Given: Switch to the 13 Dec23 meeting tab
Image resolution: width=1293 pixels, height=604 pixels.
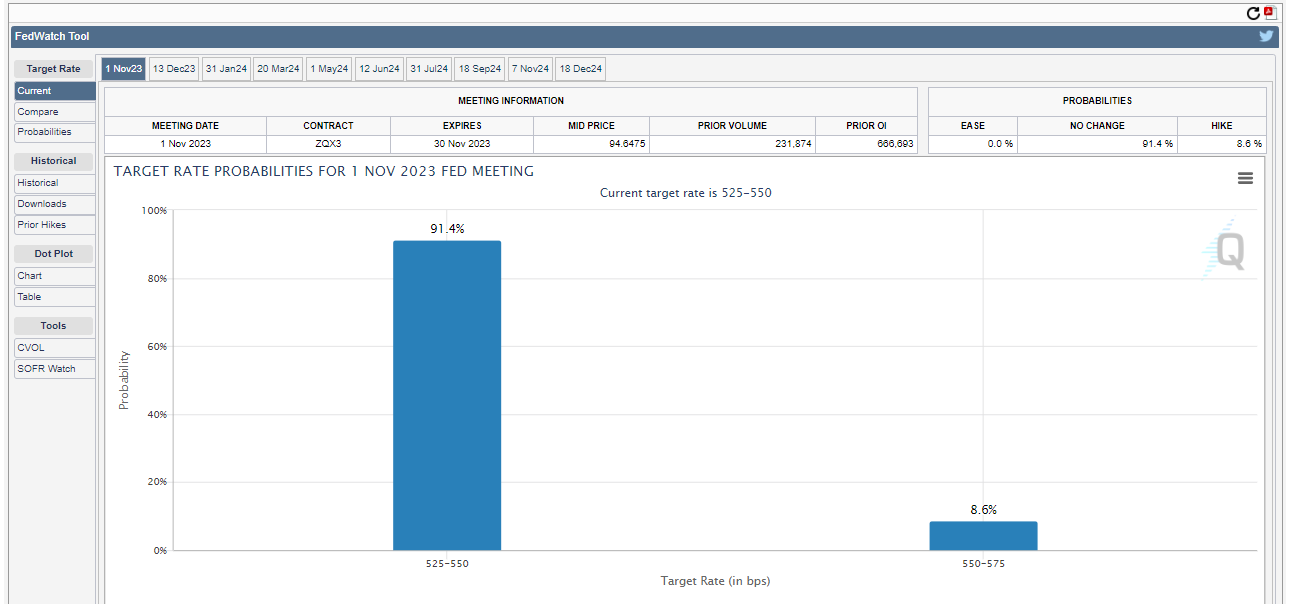Looking at the screenshot, I should coord(174,69).
